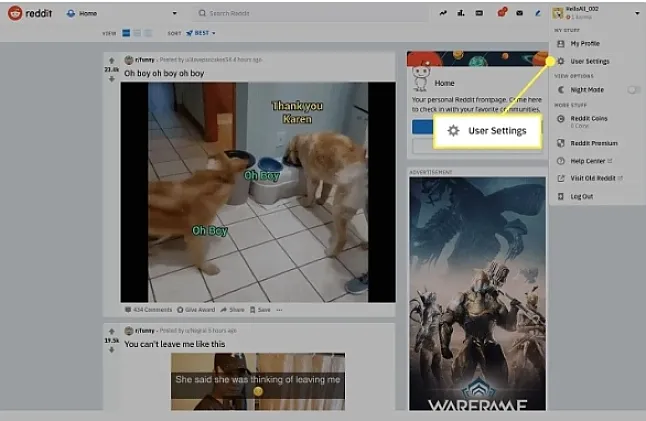Toggle Night Mode switch

[x=634, y=90]
